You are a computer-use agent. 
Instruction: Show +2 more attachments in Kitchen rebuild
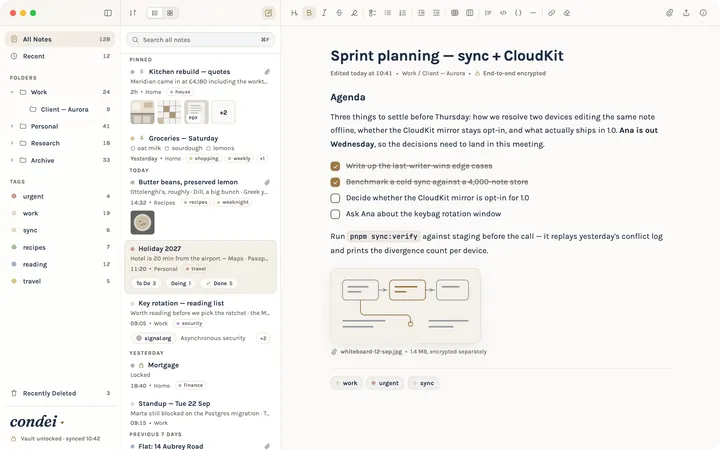click(x=223, y=112)
